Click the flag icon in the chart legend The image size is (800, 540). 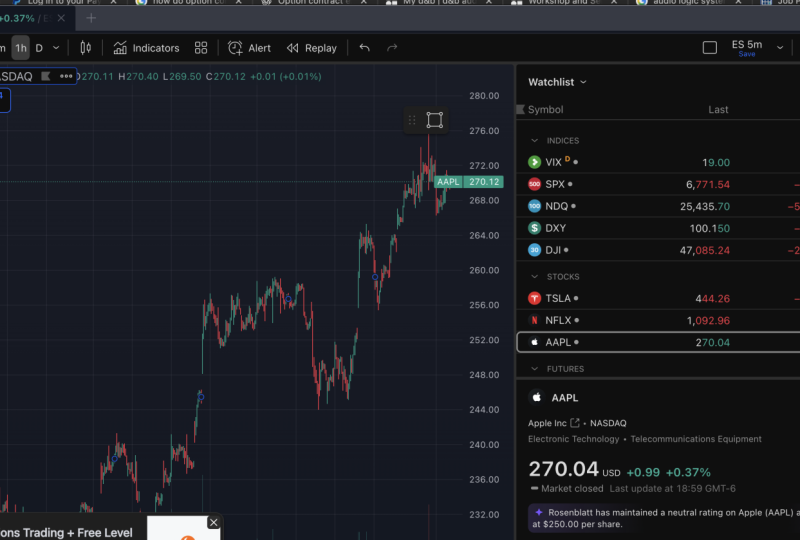click(45, 76)
